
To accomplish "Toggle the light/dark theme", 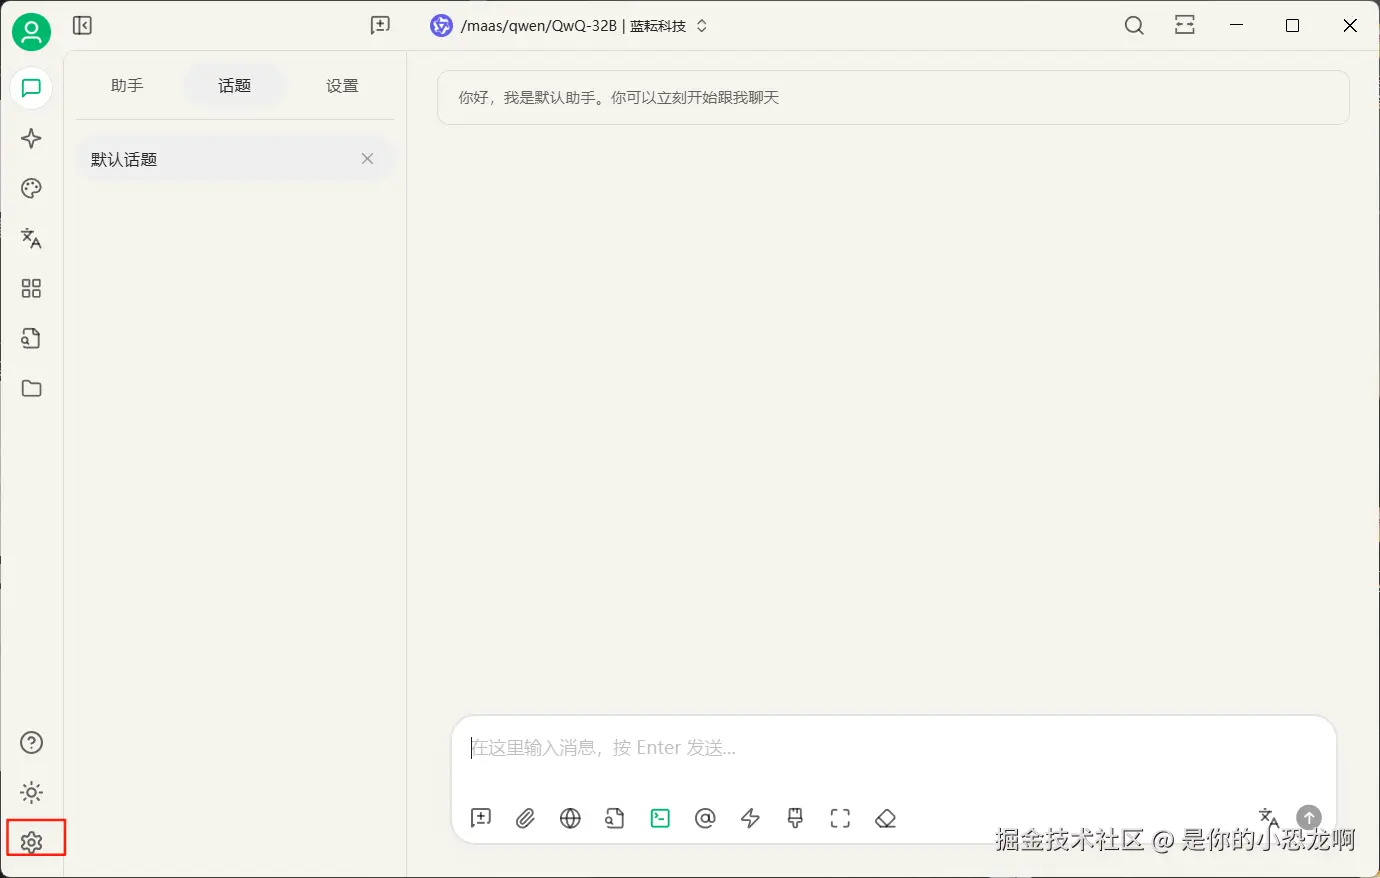I will click(31, 792).
